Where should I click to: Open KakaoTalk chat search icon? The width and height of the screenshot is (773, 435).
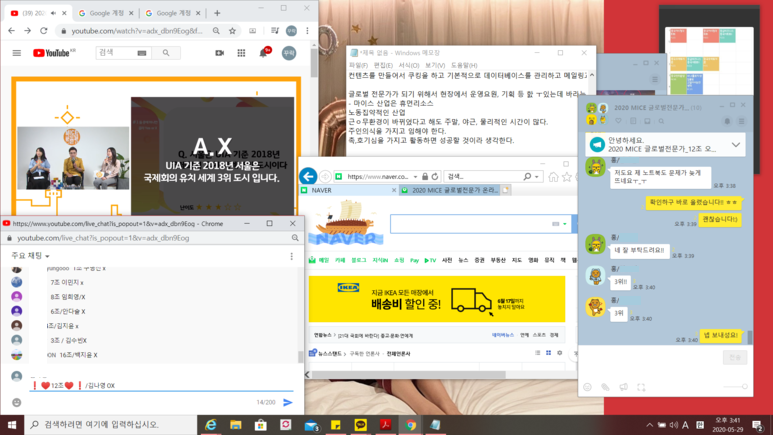pyautogui.click(x=661, y=121)
